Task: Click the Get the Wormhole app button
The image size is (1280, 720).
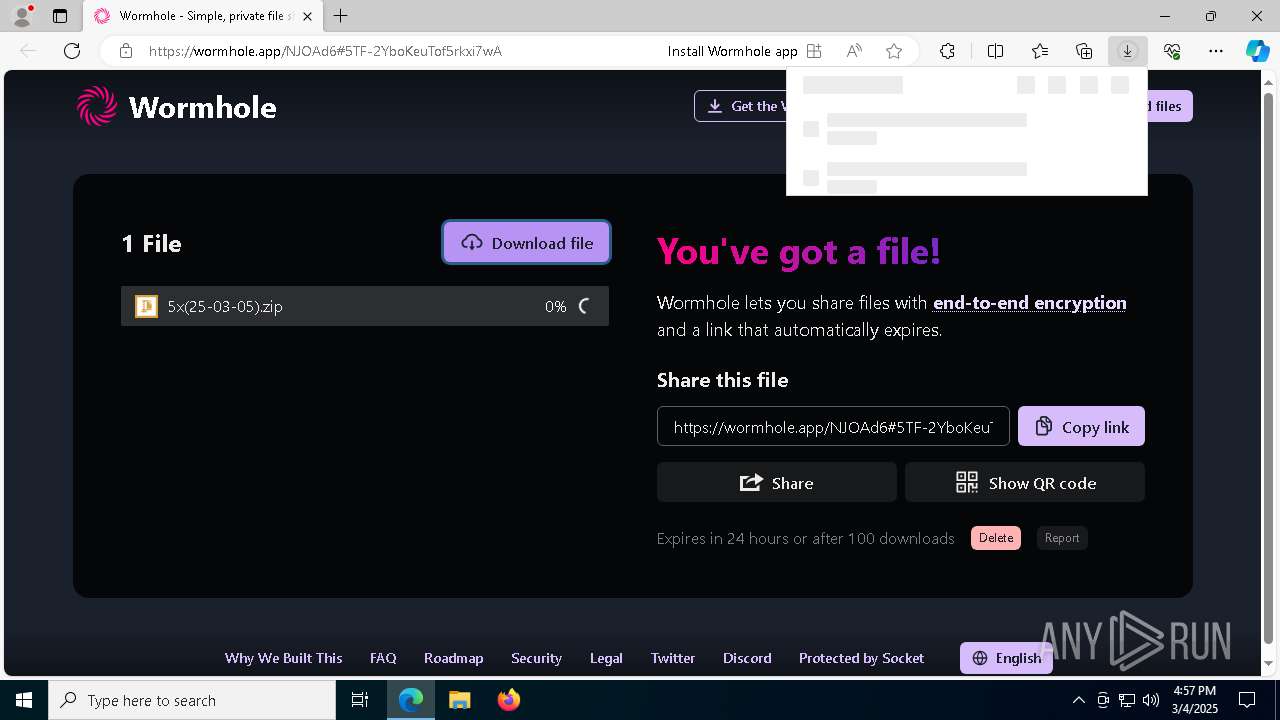Action: (741, 106)
